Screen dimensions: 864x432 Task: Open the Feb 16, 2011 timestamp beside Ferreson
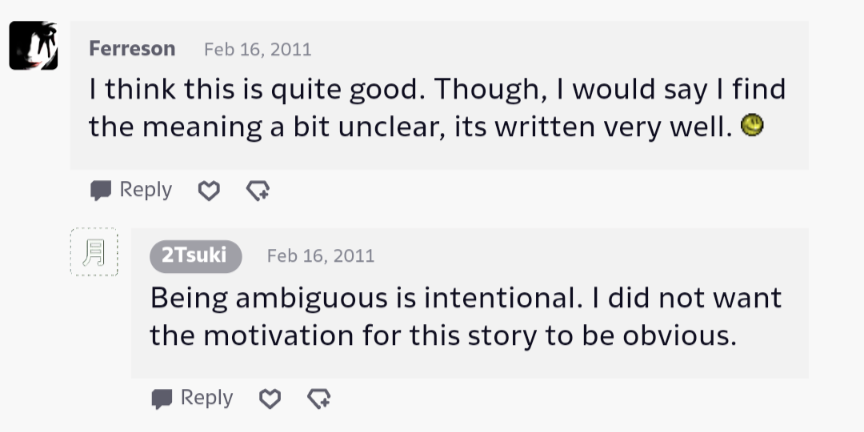click(x=257, y=49)
